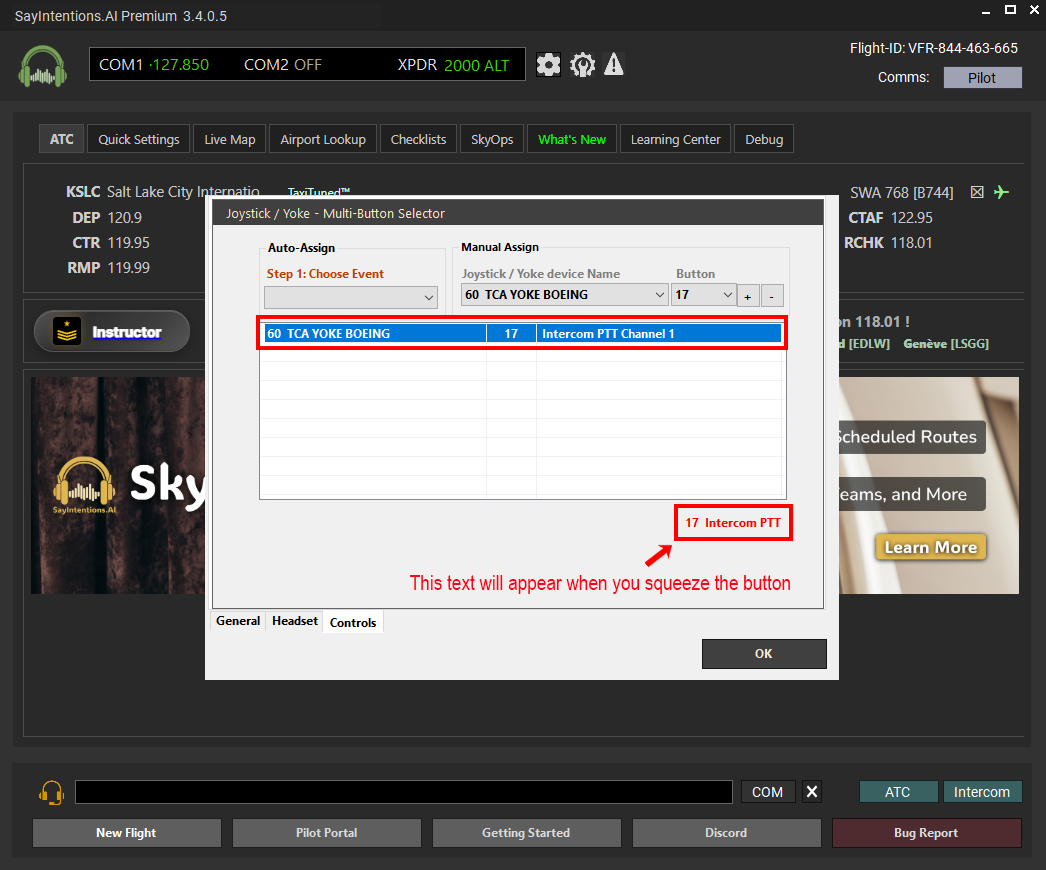1046x870 pixels.
Task: Click the Genève [LSGG] link
Action: click(x=946, y=344)
